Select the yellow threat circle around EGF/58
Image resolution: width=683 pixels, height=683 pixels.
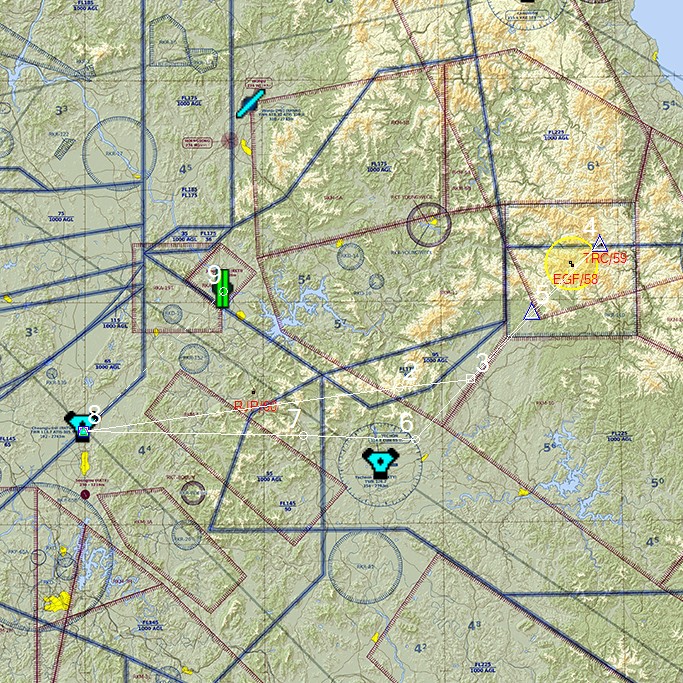(570, 263)
